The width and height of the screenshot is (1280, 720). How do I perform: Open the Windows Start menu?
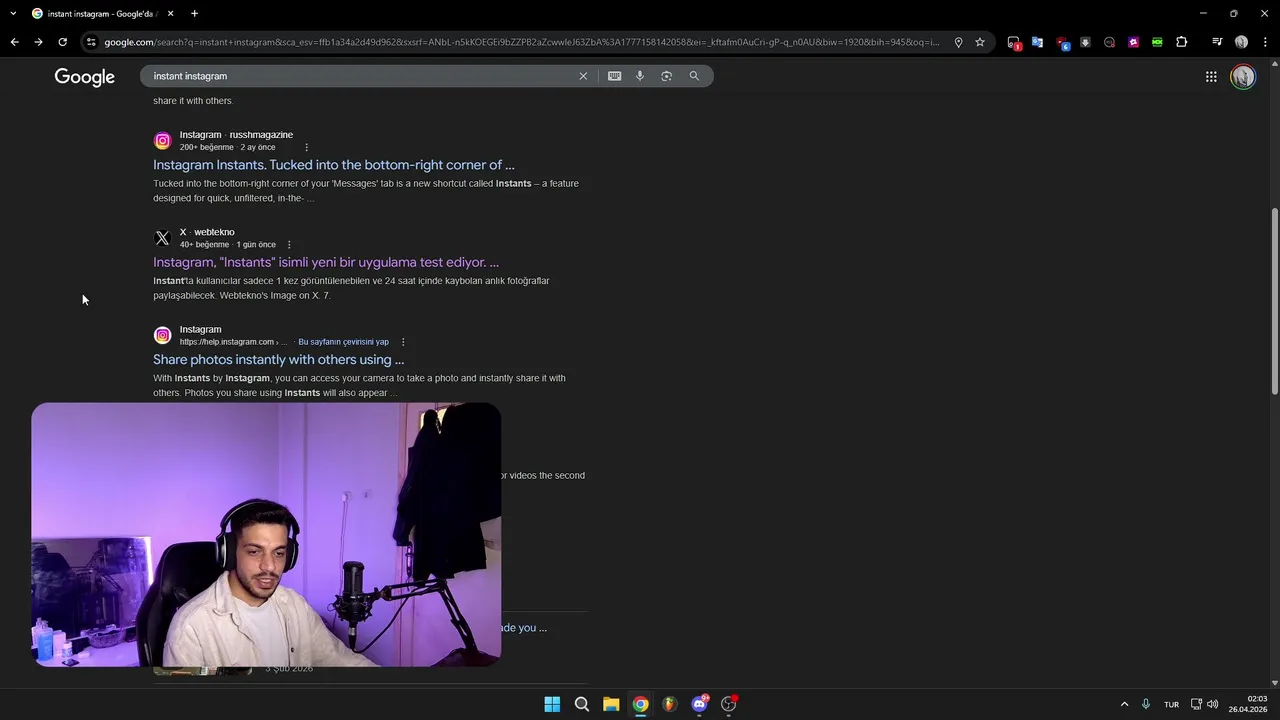click(x=552, y=704)
